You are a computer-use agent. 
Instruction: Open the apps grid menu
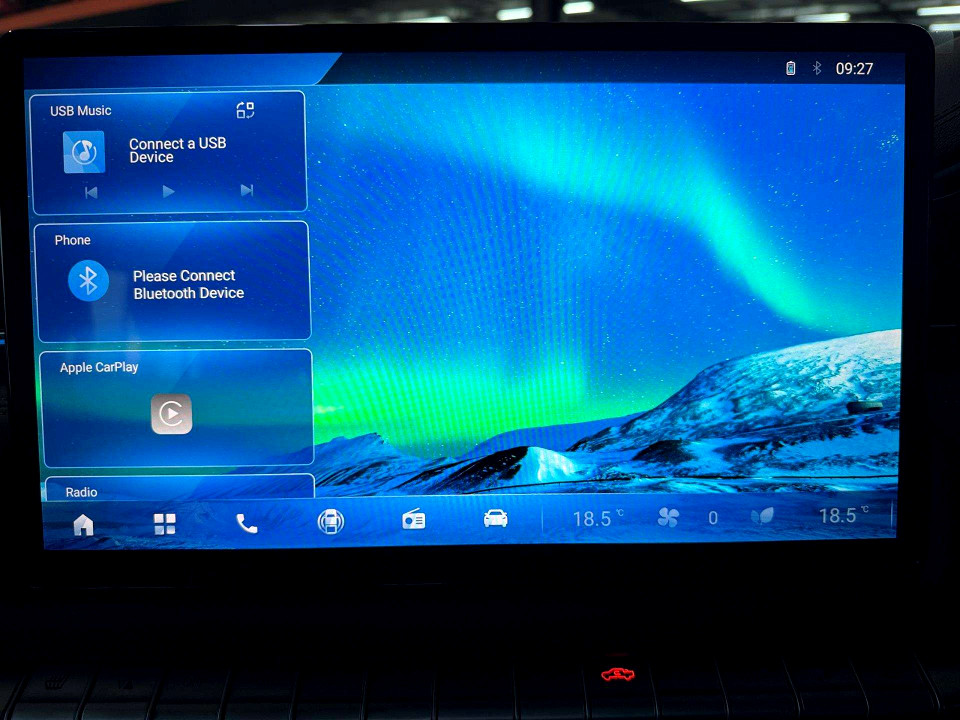(x=165, y=524)
